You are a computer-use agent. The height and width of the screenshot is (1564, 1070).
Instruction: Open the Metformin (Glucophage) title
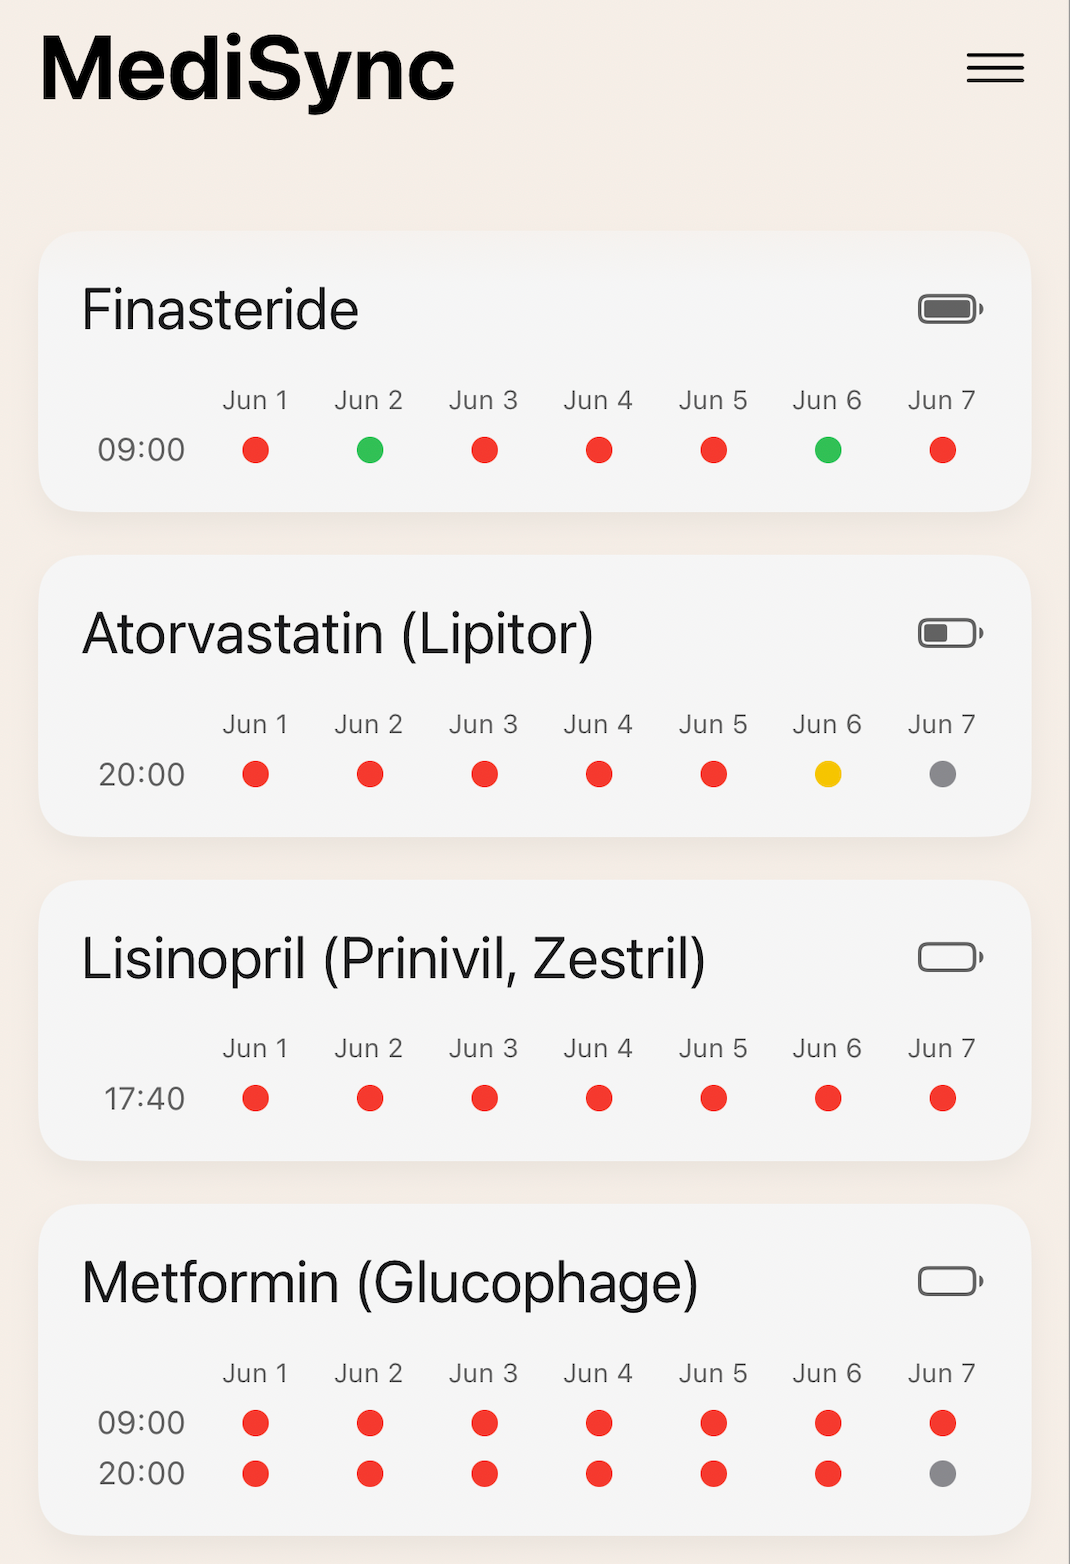pyautogui.click(x=390, y=1283)
